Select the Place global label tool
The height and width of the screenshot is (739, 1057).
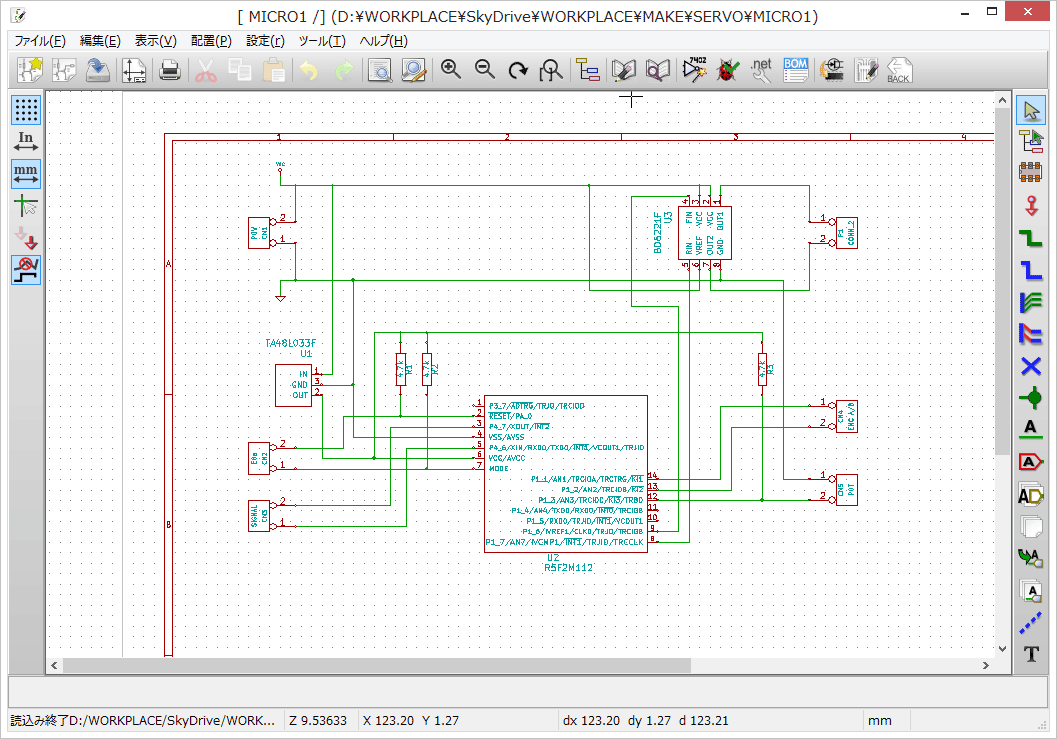(x=1031, y=462)
